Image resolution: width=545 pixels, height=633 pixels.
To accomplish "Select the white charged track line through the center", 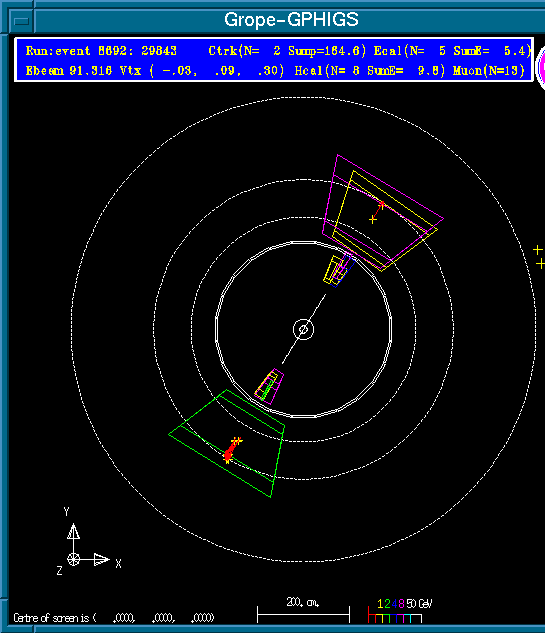I will click(x=304, y=329).
